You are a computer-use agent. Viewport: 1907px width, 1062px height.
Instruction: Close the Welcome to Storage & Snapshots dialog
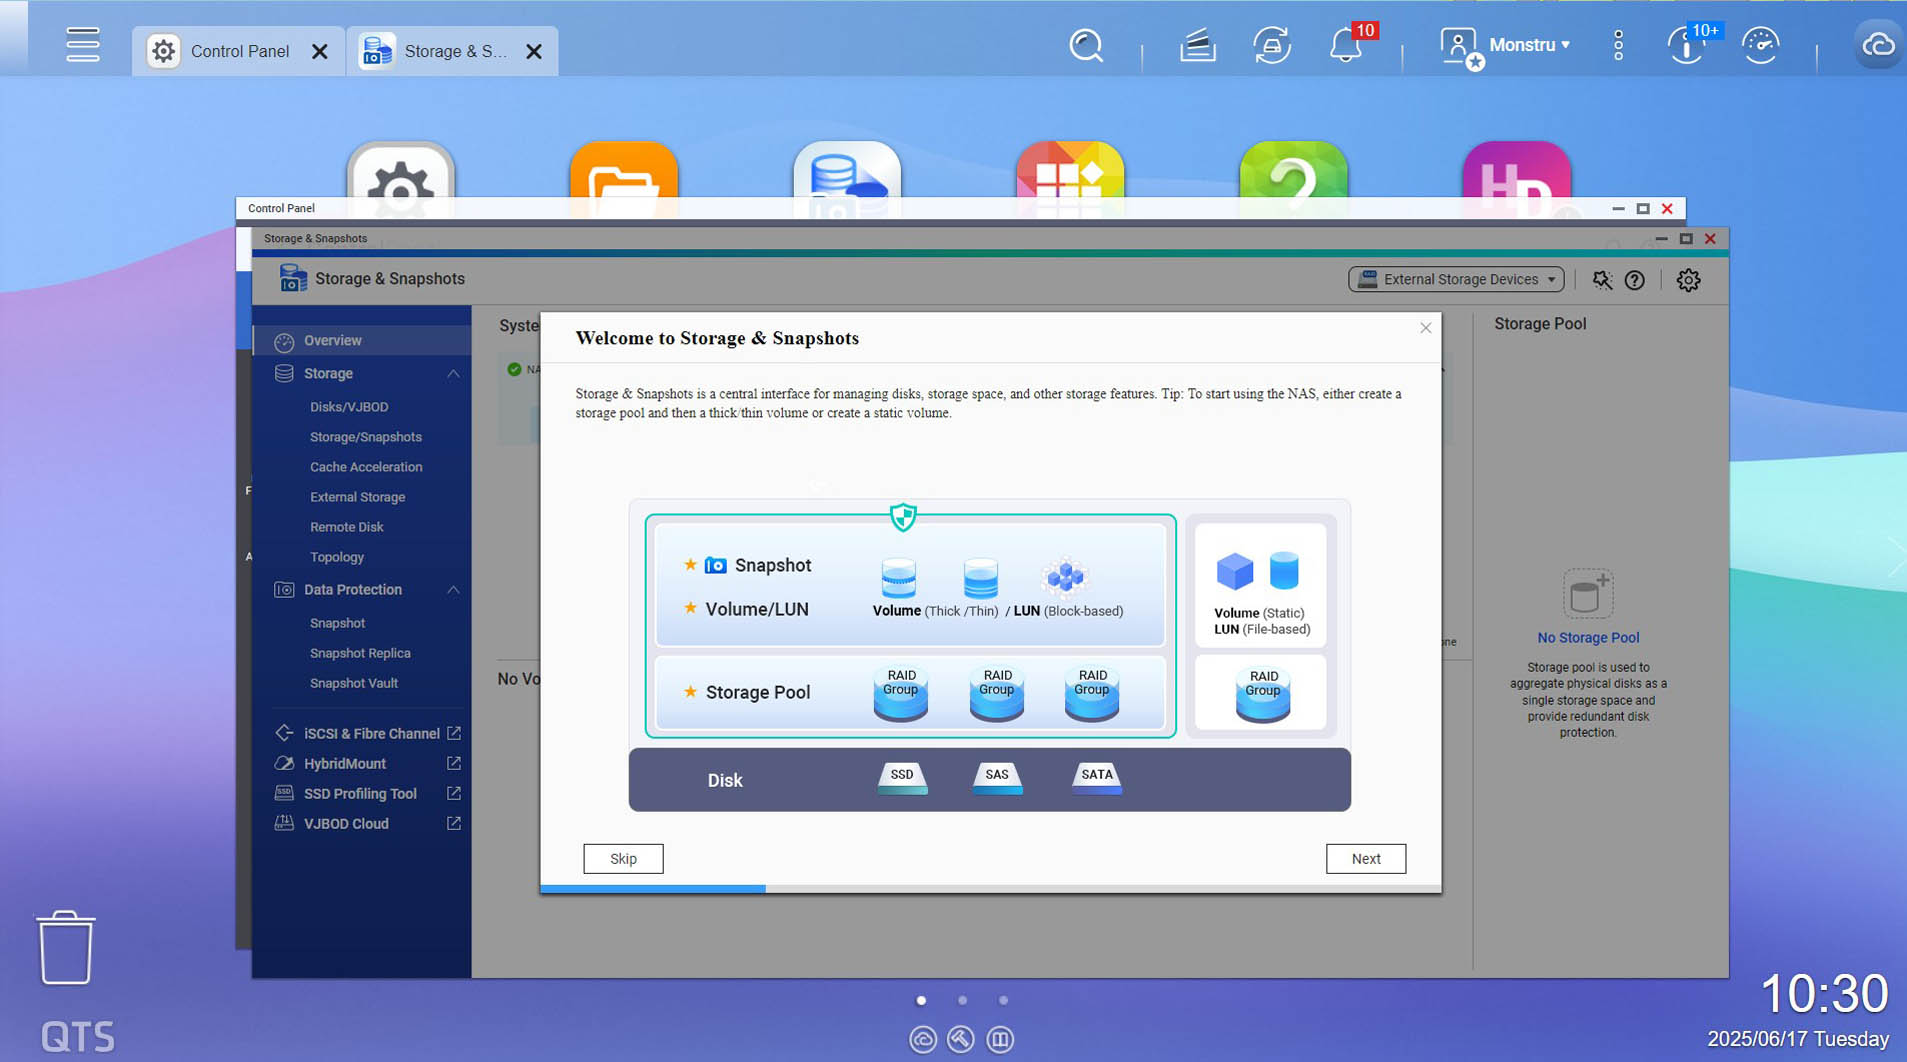(1426, 328)
